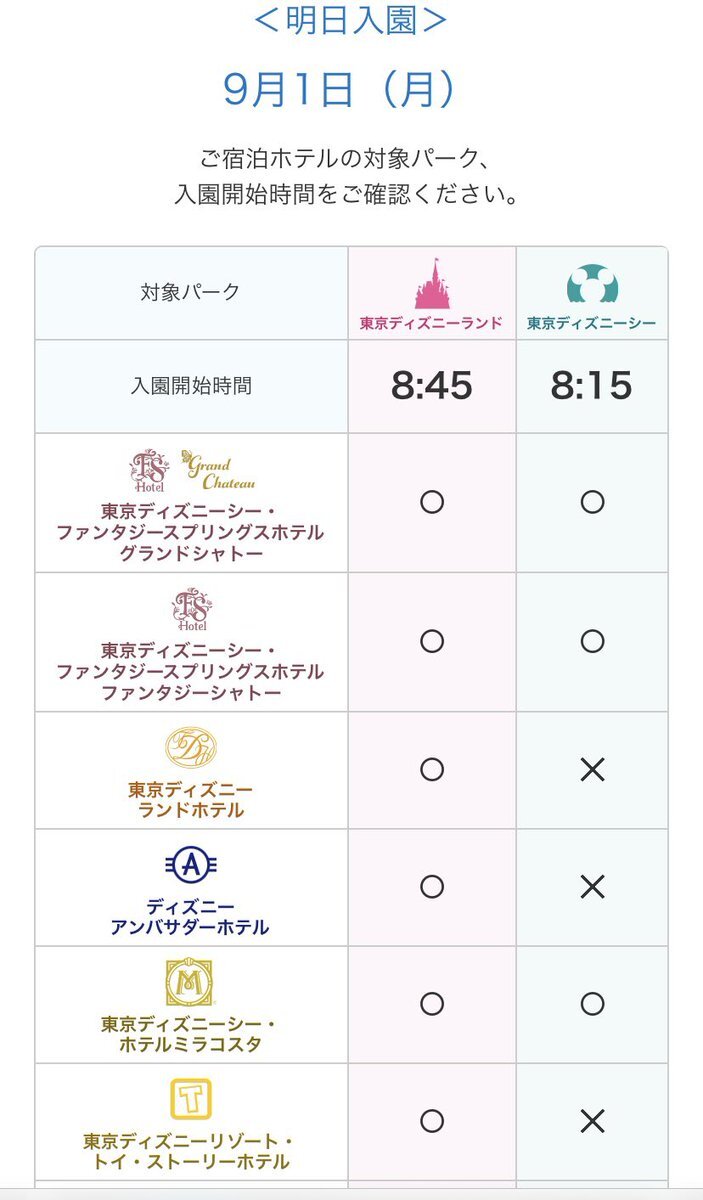
Task: Click the Ambassador Hotel blue A logo
Action: [x=190, y=866]
